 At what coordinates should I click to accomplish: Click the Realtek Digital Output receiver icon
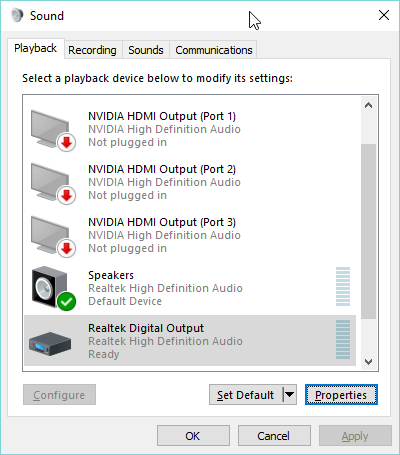50,344
